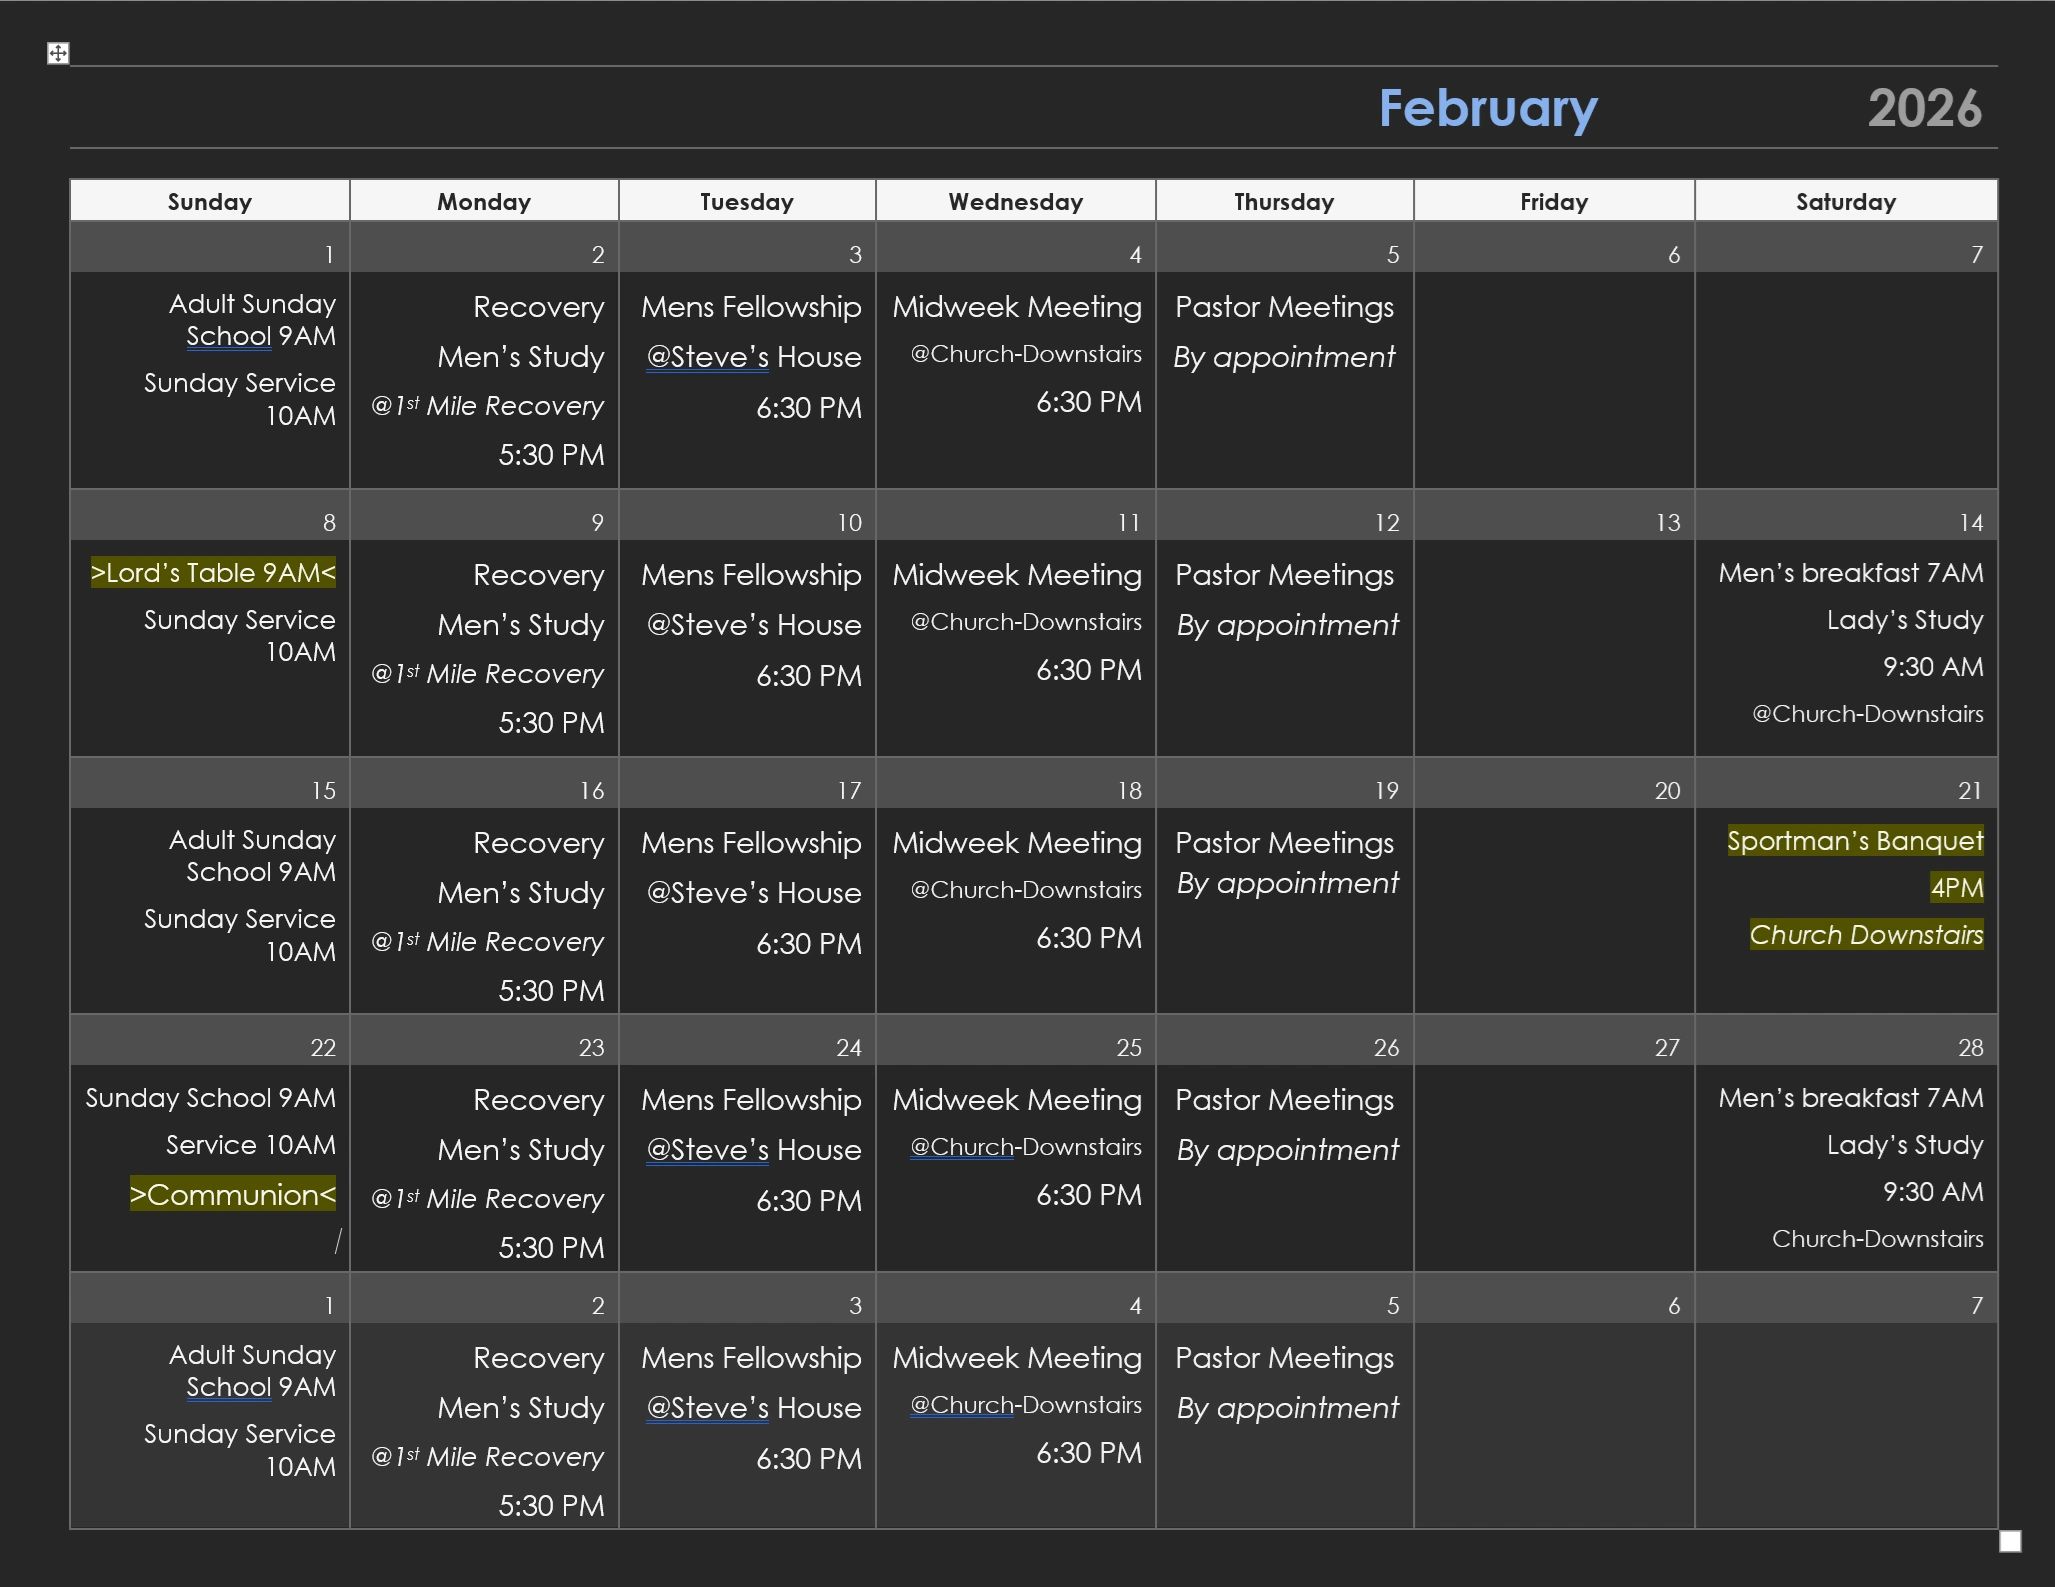Click the empty Friday 27 cell

pyautogui.click(x=1553, y=1166)
